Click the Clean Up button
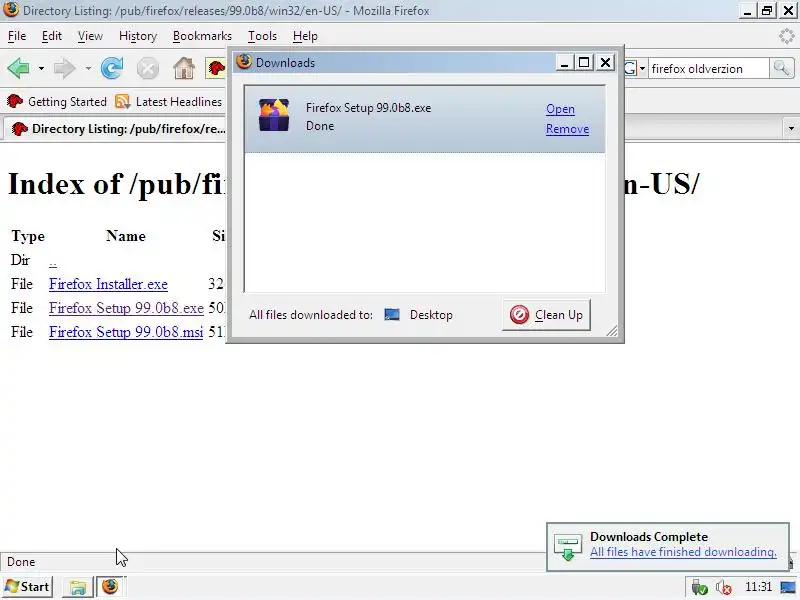Viewport: 800px width, 600px height. click(546, 315)
